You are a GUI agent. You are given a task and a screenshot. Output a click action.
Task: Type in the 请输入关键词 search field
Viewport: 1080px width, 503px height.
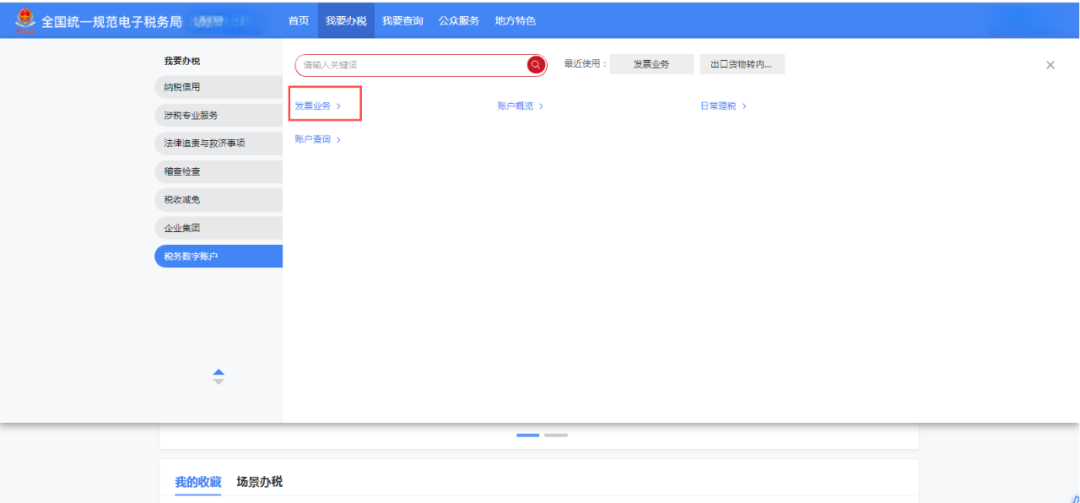(410, 65)
